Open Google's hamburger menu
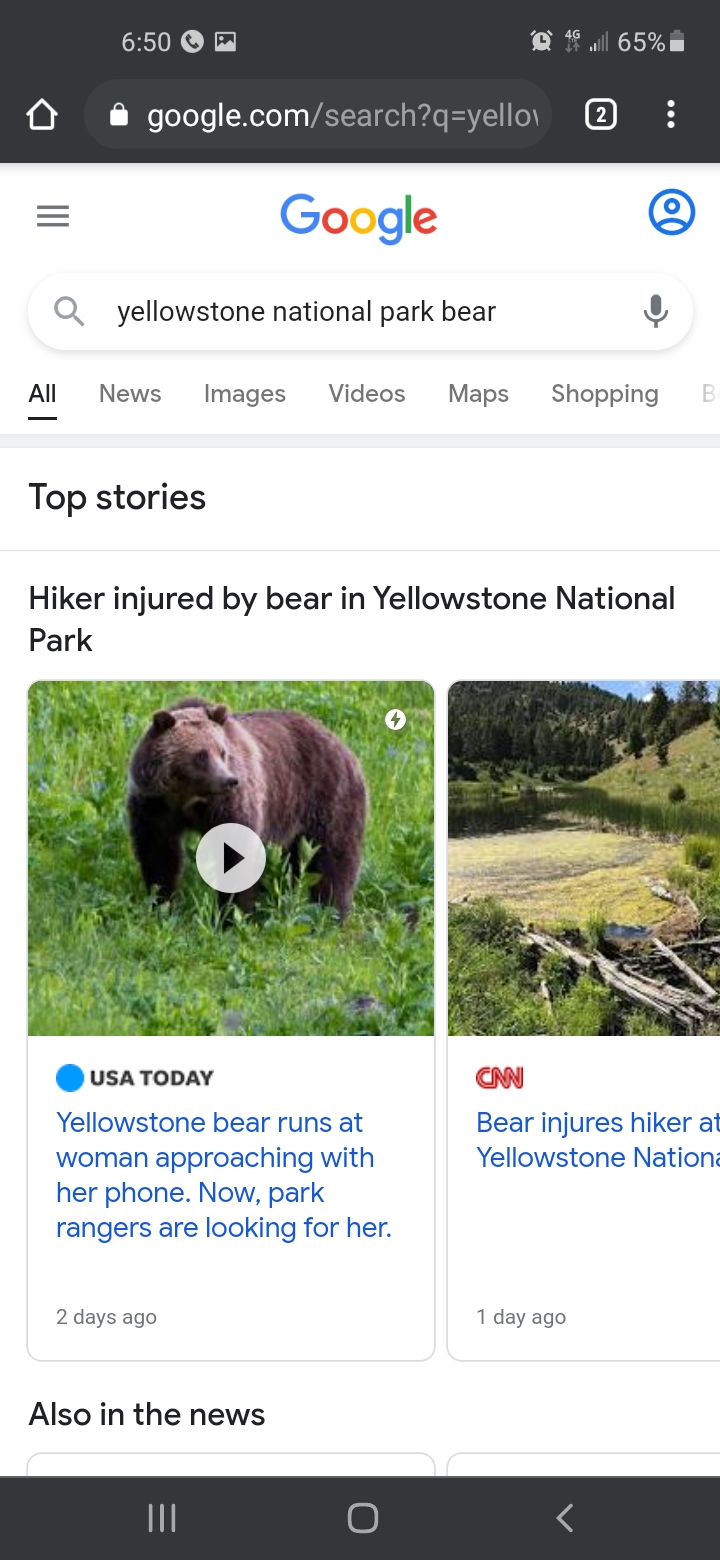 pos(53,216)
